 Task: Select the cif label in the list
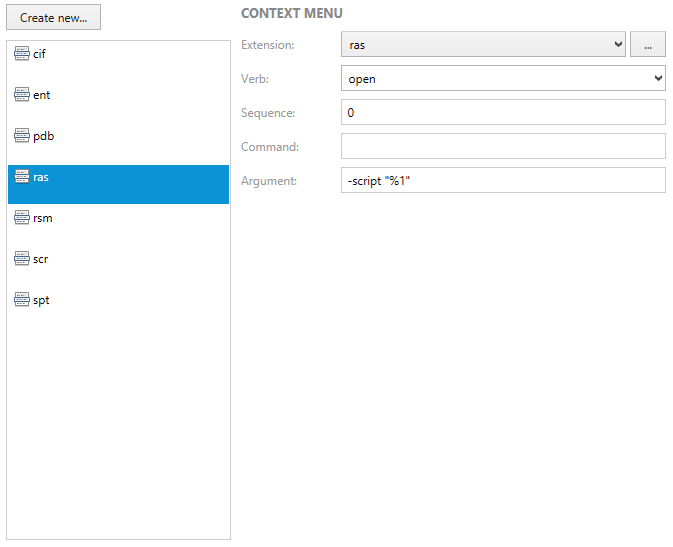click(40, 54)
